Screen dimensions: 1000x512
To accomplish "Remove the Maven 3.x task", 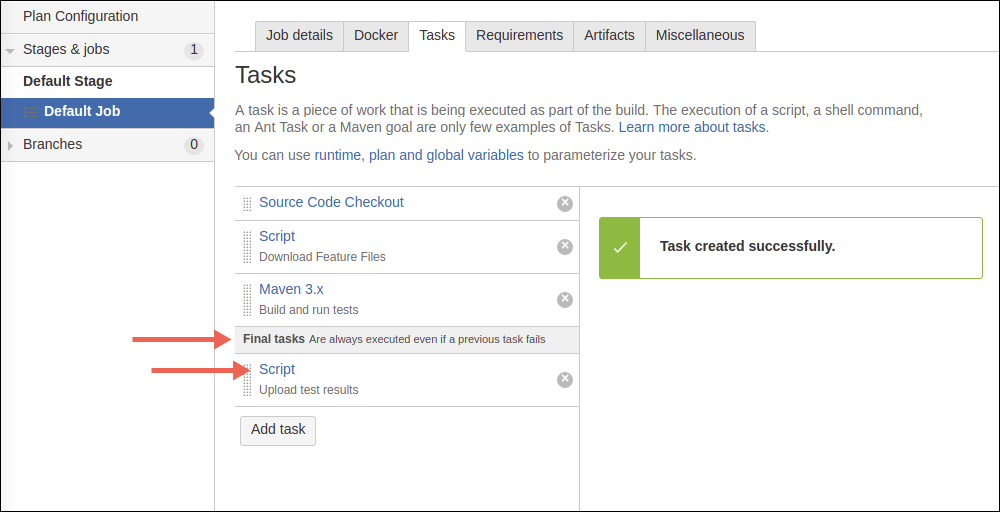I will tap(565, 300).
